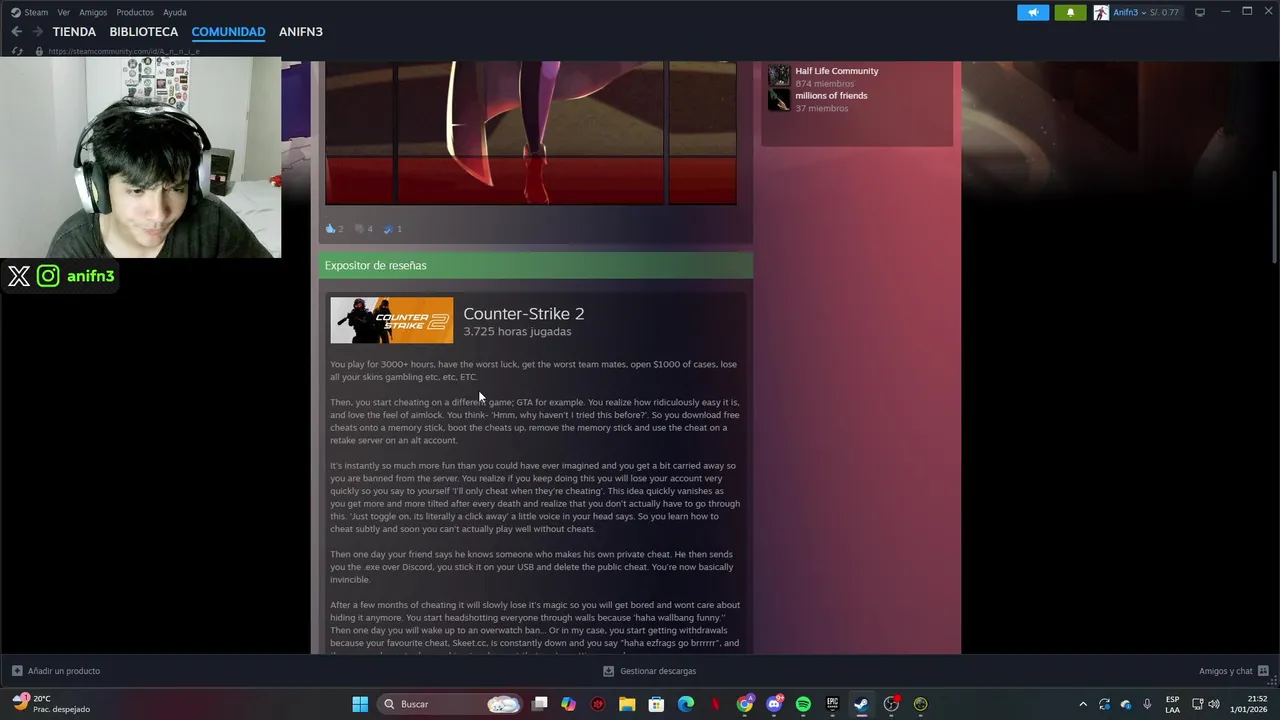The image size is (1280, 720).
Task: Click the Anifn3 profile avatar in header
Action: point(1101,12)
